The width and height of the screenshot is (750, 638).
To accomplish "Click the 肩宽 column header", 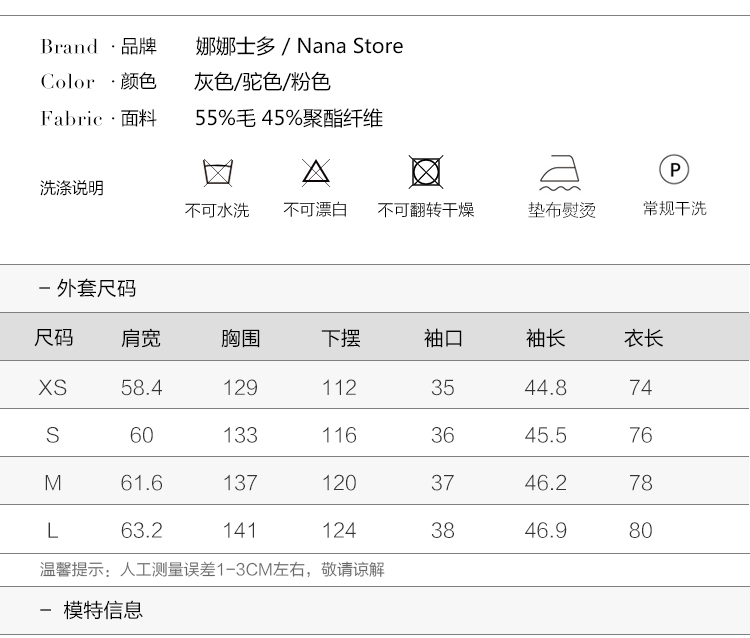I will point(140,338).
